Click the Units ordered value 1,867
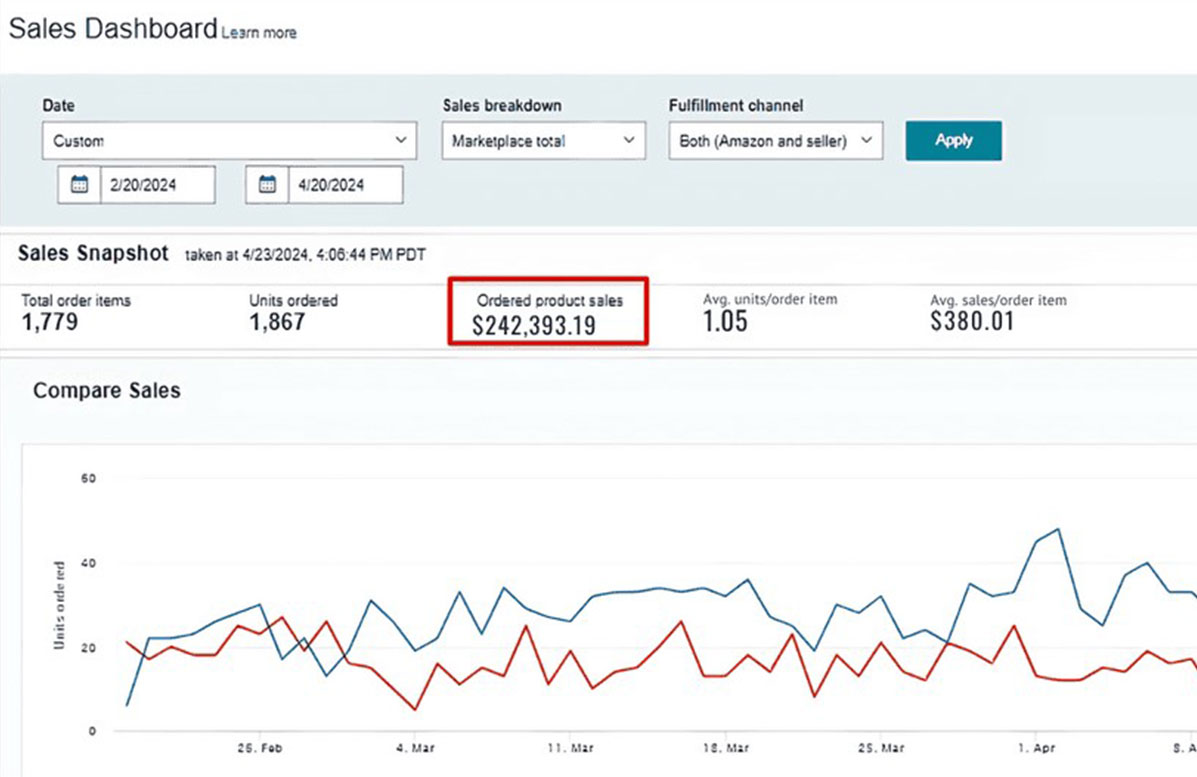Viewport: 1197px width, 777px height. click(277, 322)
